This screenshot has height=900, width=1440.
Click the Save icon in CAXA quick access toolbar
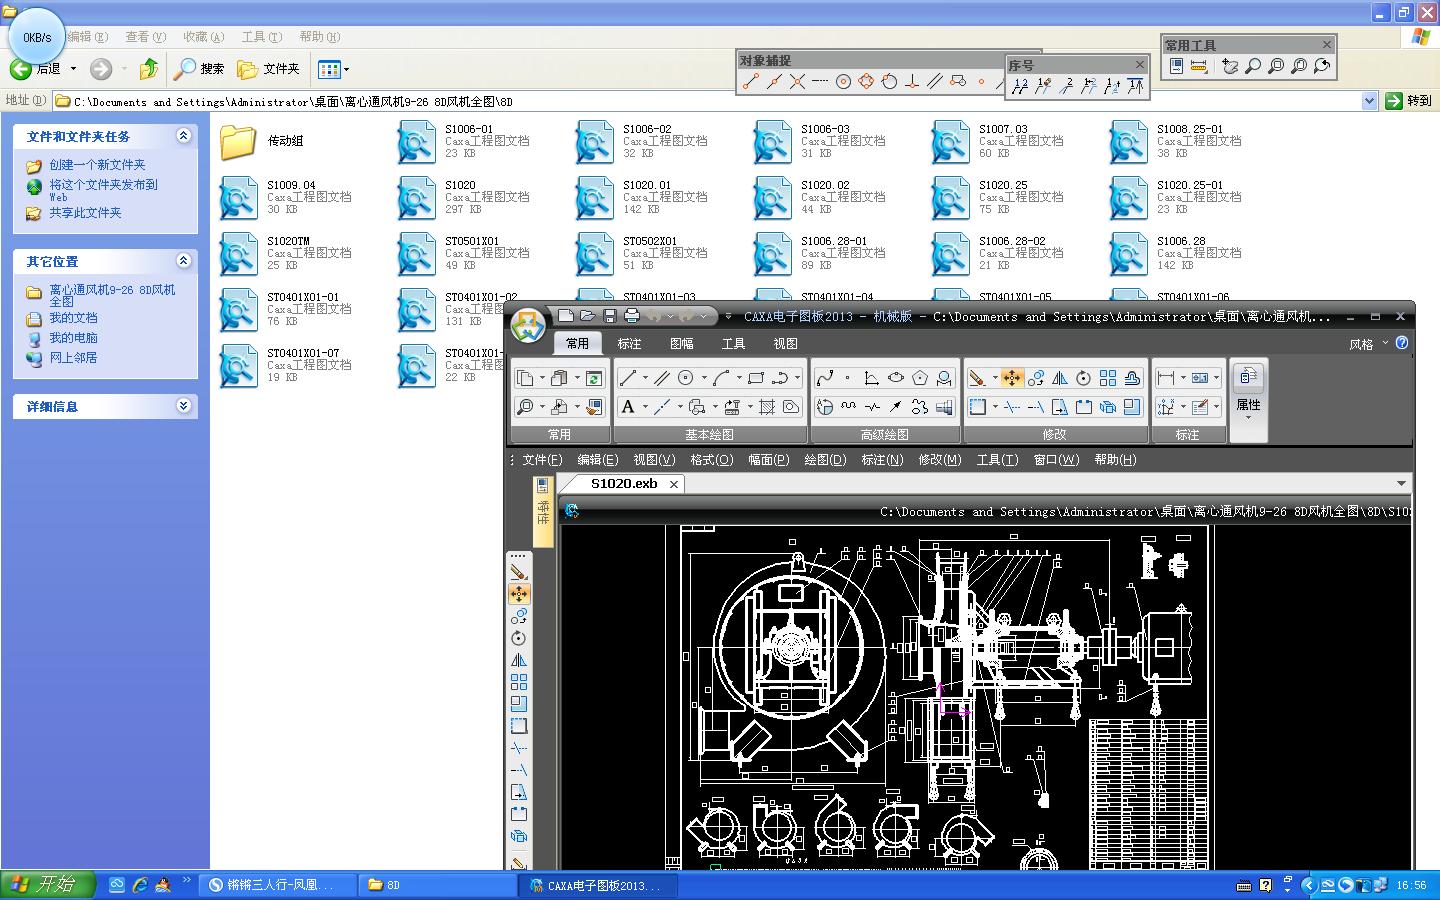[610, 316]
